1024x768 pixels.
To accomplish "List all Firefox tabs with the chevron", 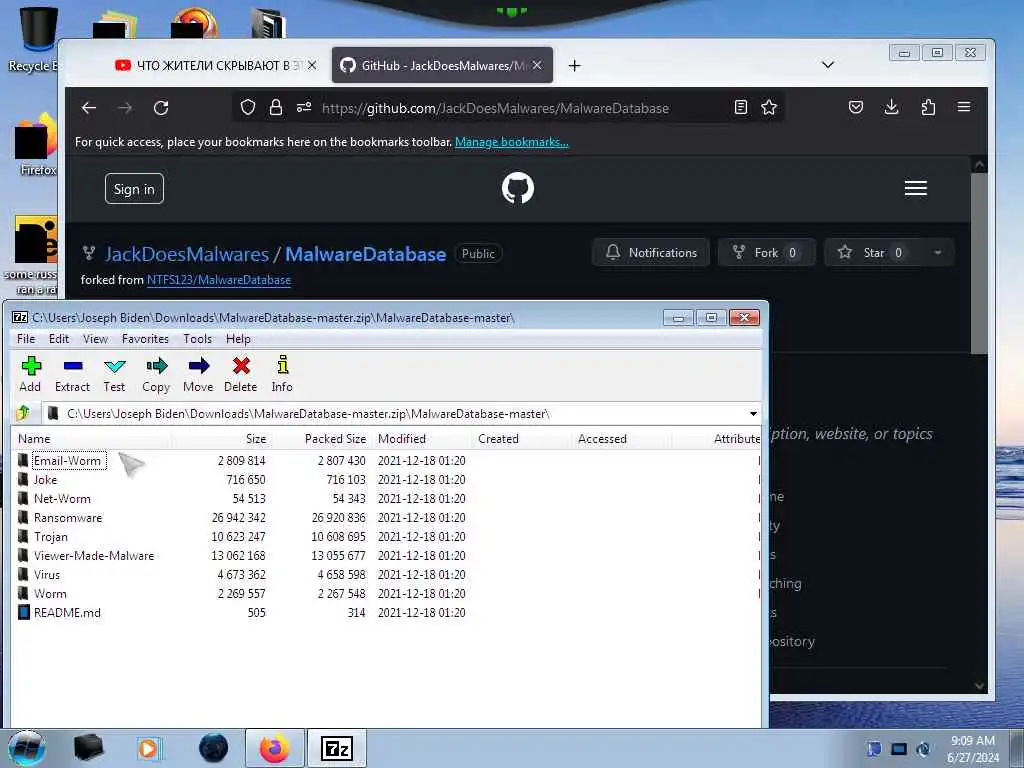I will click(x=827, y=65).
